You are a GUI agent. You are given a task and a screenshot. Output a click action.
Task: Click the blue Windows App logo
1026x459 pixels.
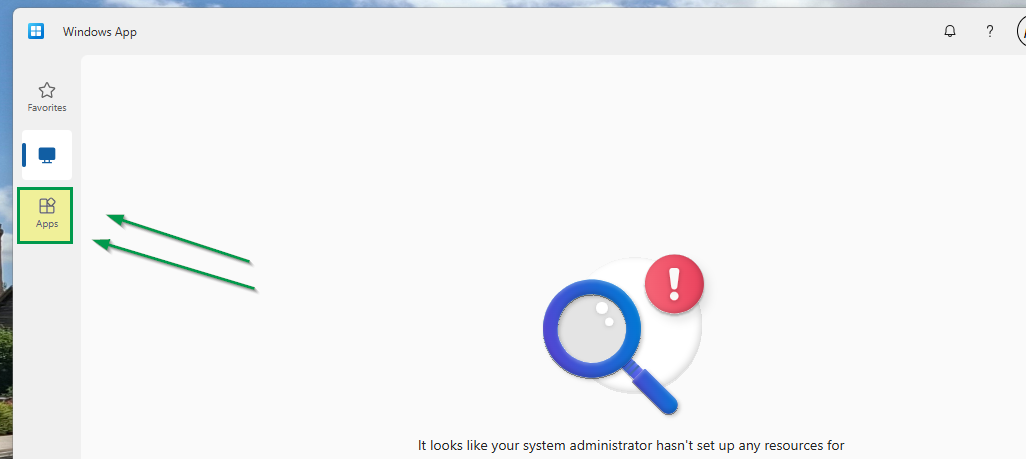point(36,31)
